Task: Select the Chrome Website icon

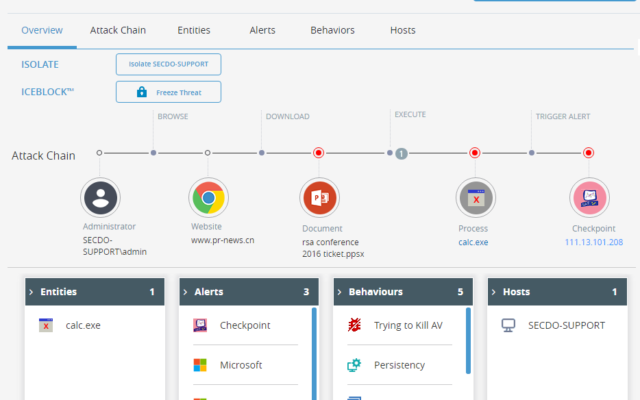Action: pos(208,198)
